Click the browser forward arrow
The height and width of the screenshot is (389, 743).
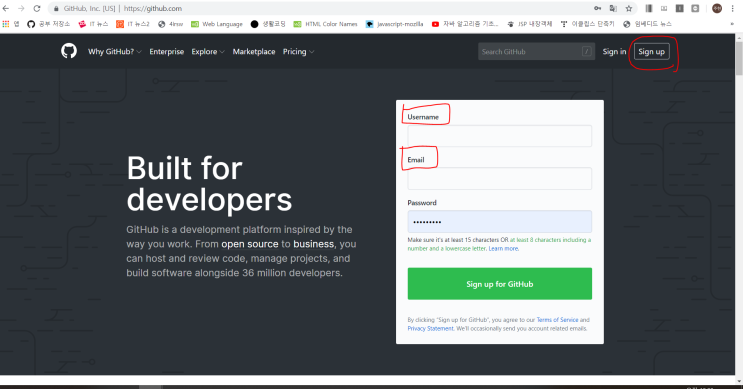click(x=21, y=9)
